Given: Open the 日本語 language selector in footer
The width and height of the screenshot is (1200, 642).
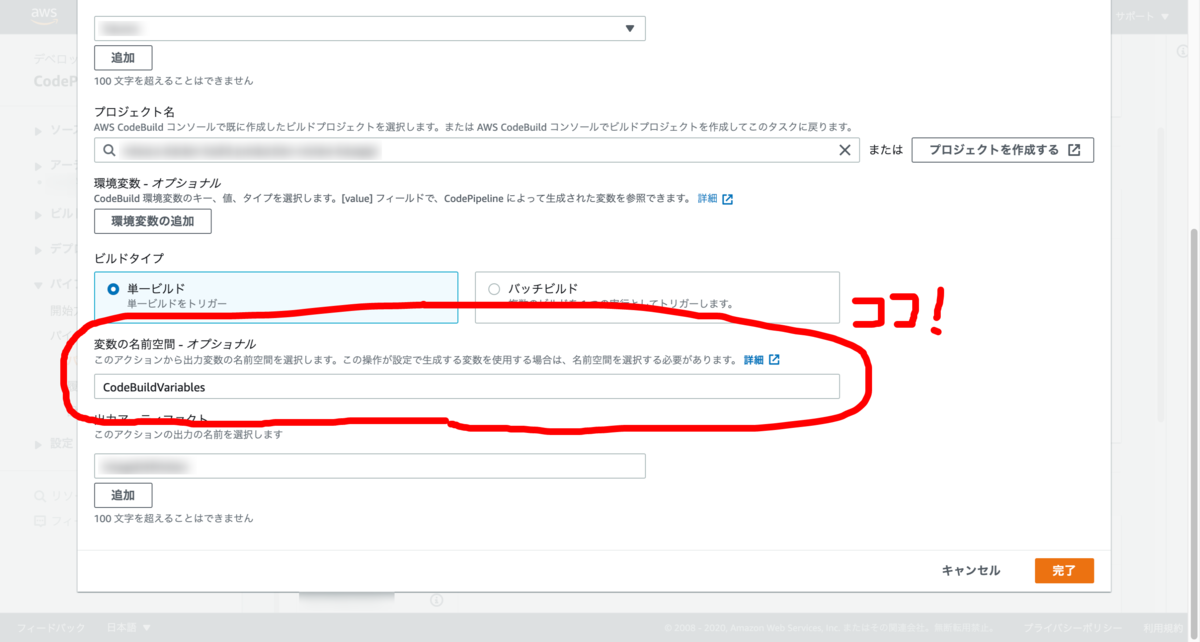Looking at the screenshot, I should coord(129,627).
